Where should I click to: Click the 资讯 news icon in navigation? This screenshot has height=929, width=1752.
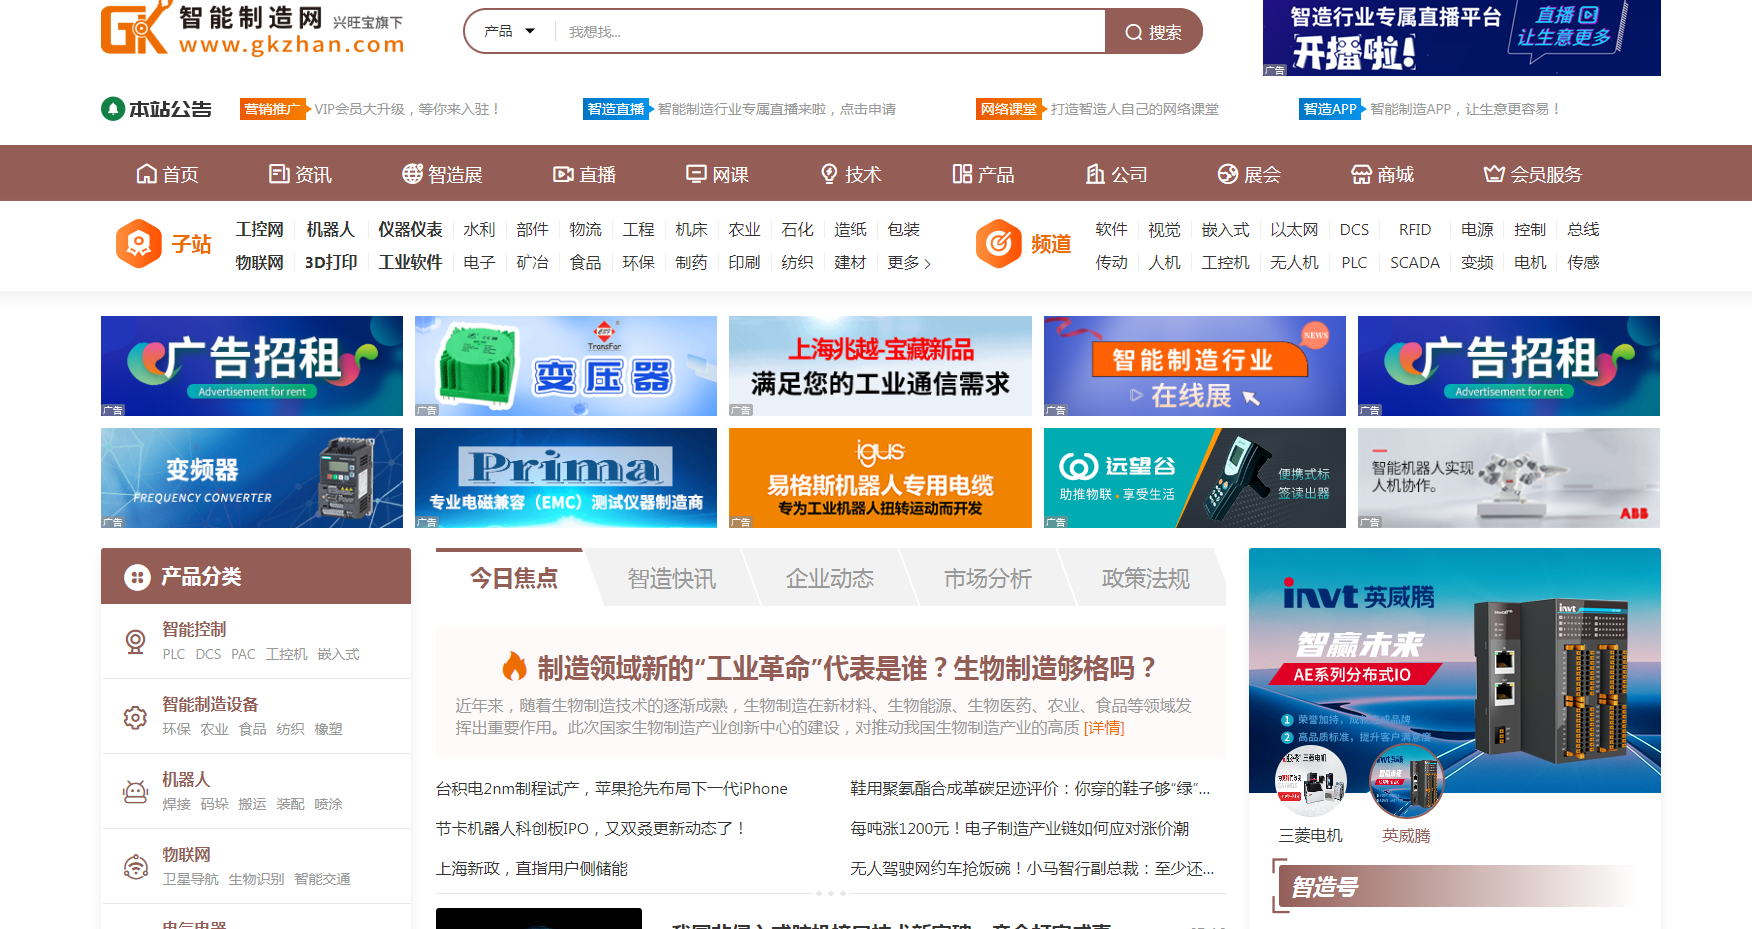[279, 174]
